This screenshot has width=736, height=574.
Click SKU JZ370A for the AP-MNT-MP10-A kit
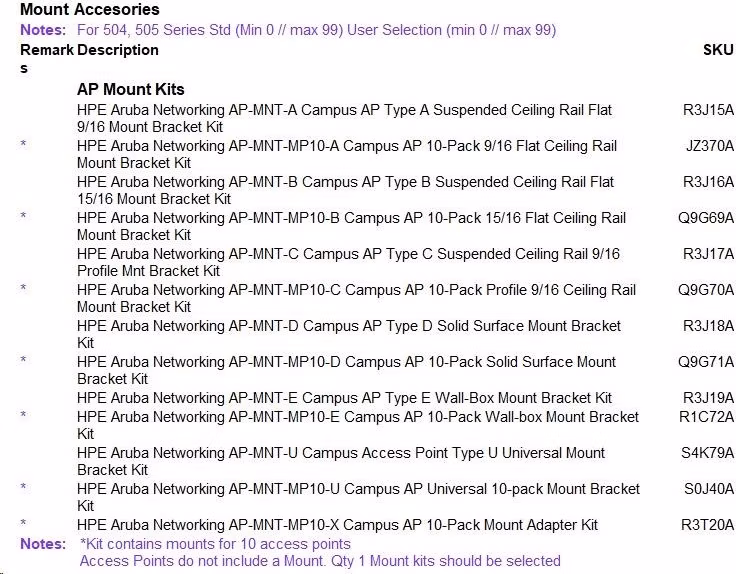click(709, 146)
